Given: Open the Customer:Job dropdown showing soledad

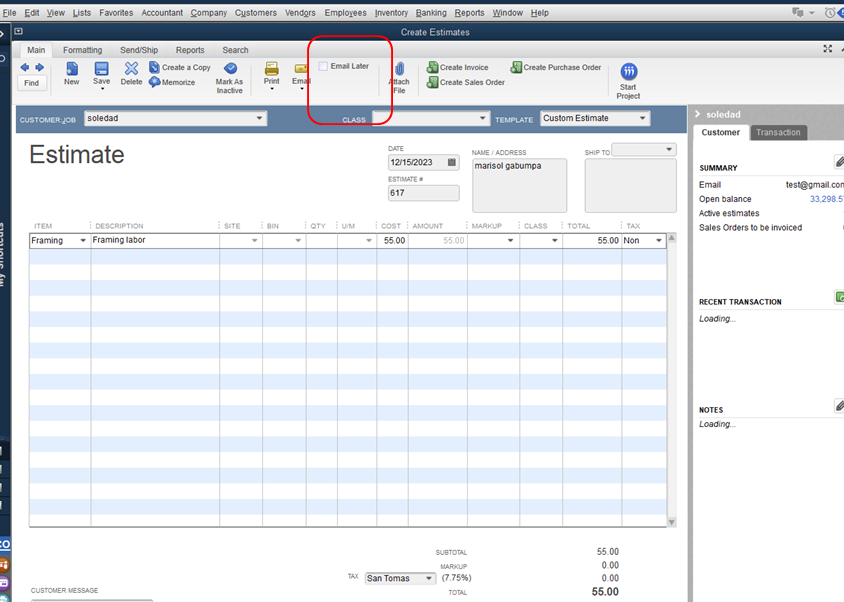Looking at the screenshot, I should point(259,118).
